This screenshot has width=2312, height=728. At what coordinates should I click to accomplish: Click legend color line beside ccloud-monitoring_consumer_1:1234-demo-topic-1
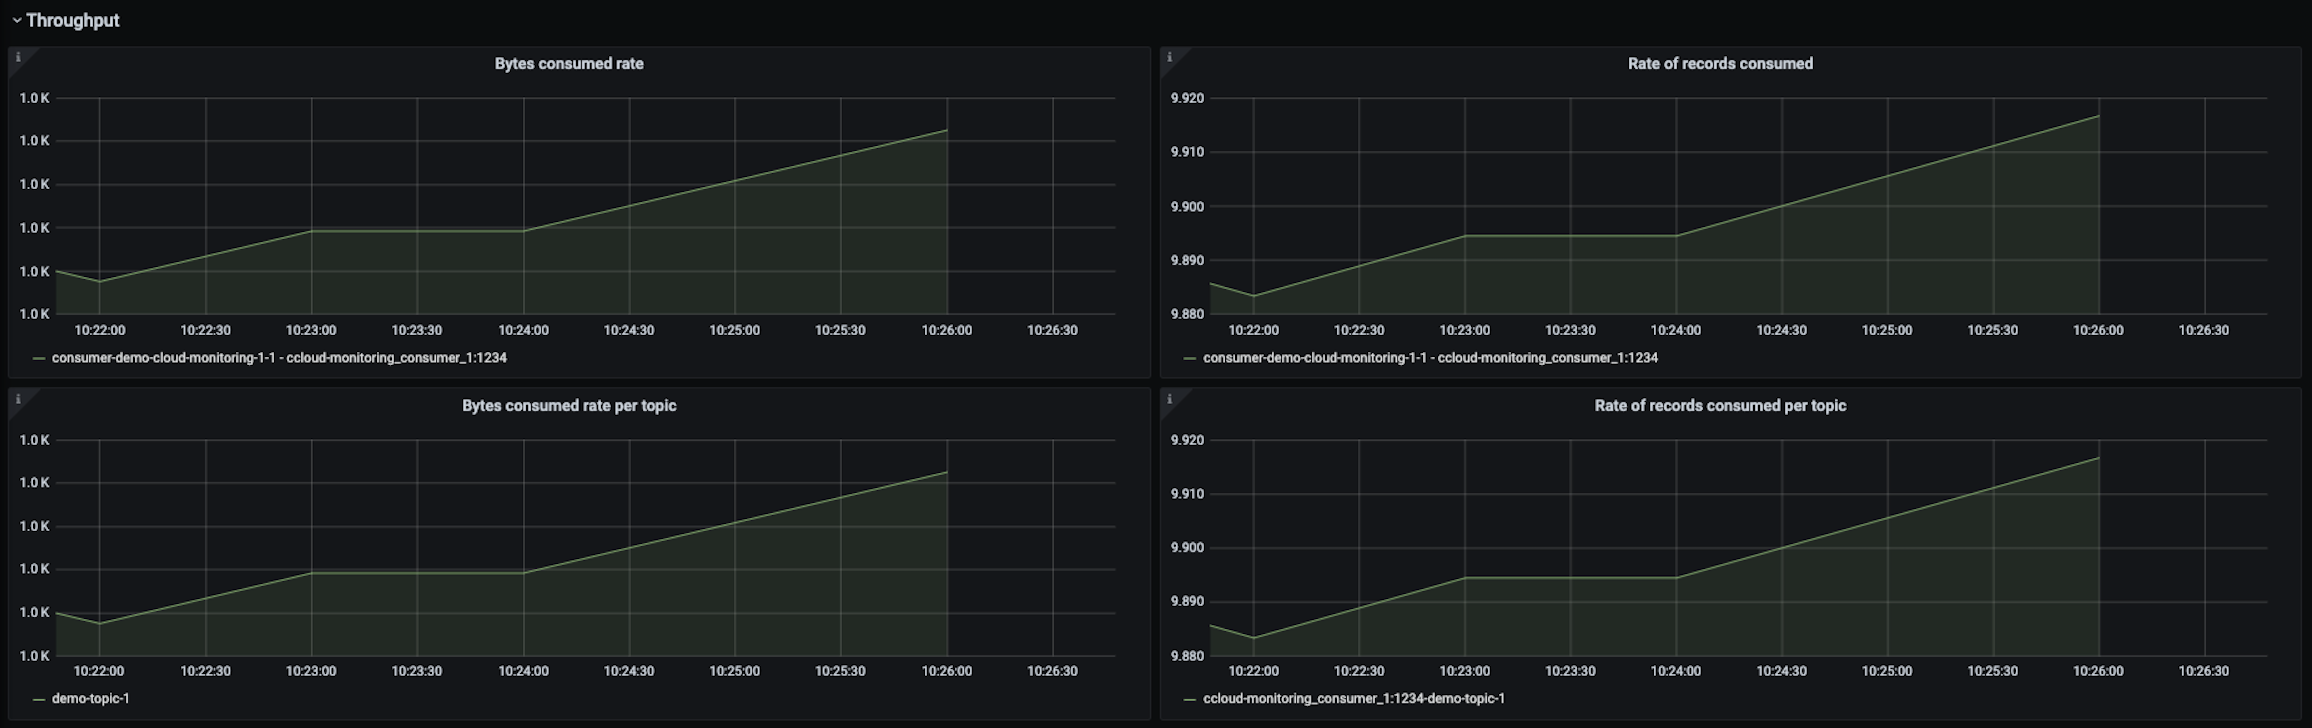[x=1190, y=699]
